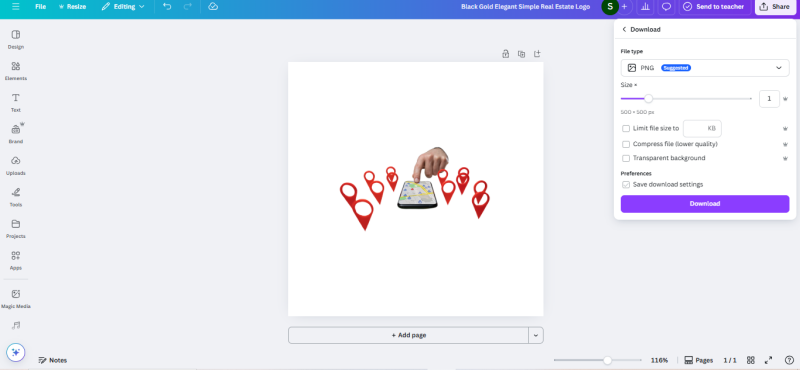Screen dimensions: 800x370
Task: Open the Projects panel
Action: click(x=16, y=229)
